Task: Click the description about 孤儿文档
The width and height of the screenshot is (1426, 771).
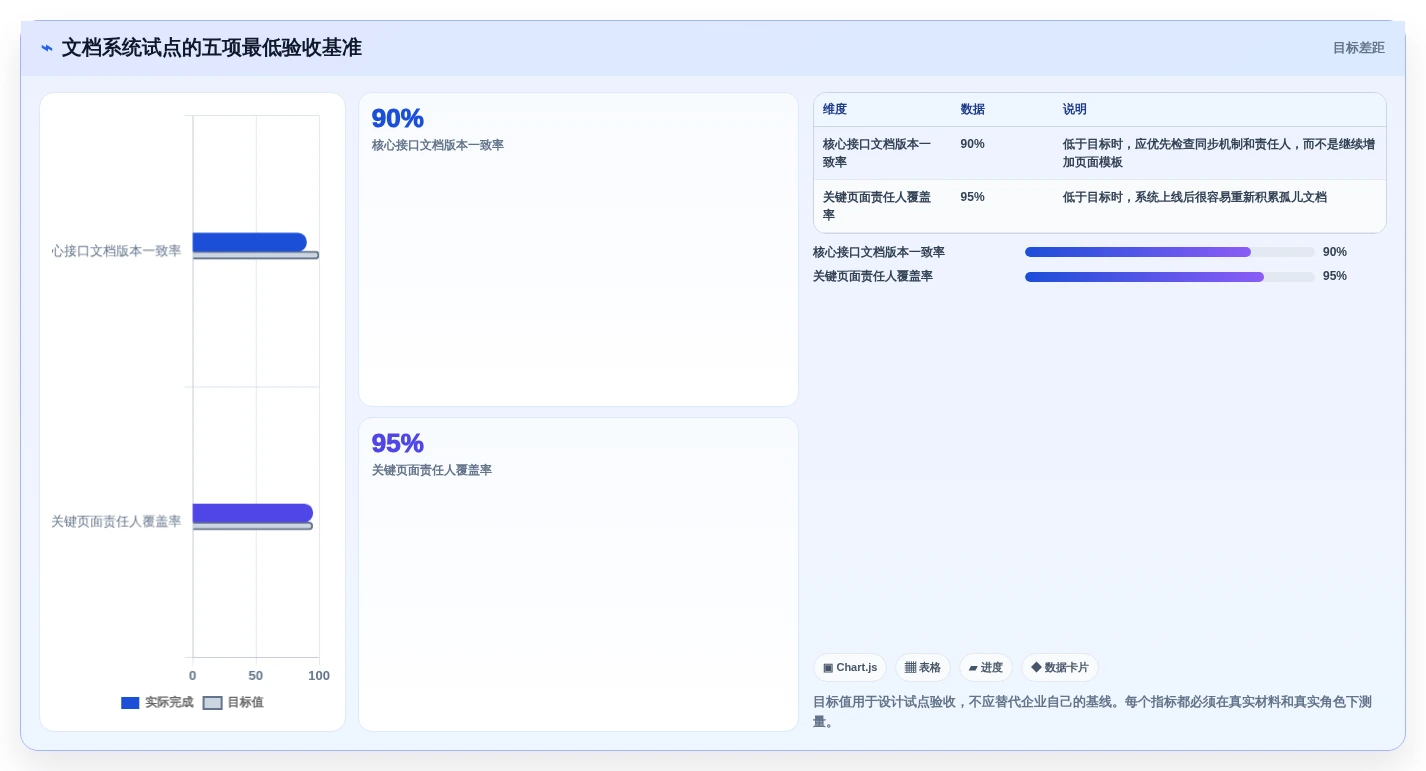Action: (x=1195, y=198)
